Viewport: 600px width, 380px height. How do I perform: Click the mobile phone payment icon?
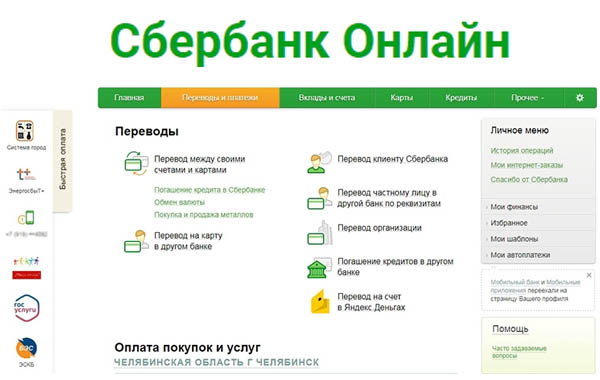tap(26, 217)
